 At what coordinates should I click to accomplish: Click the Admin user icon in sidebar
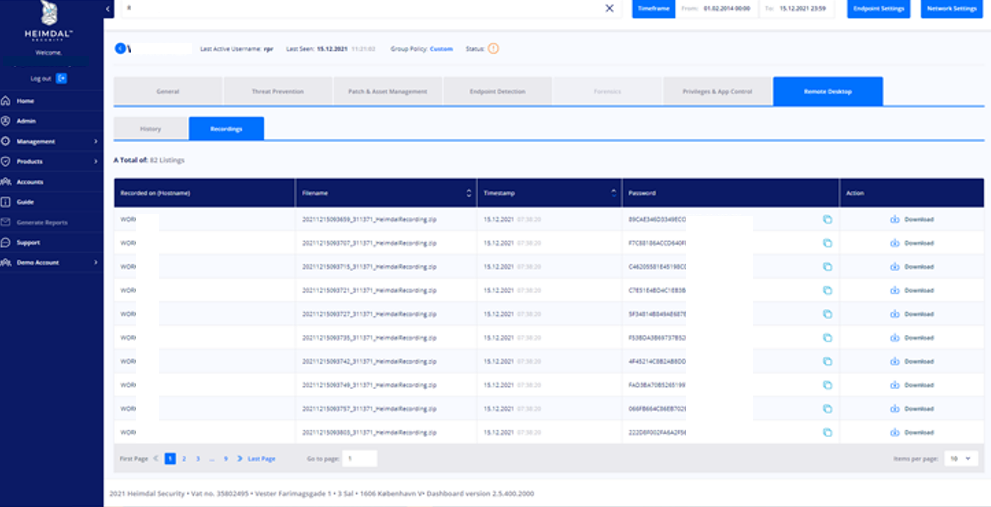click(x=6, y=121)
